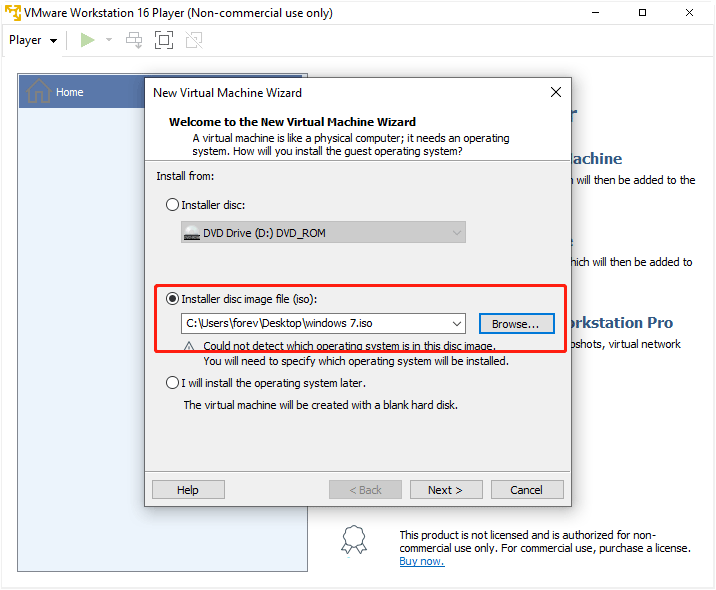The width and height of the screenshot is (716, 590).
Task: Enter full screen mode with the toolbar icon
Action: (x=164, y=40)
